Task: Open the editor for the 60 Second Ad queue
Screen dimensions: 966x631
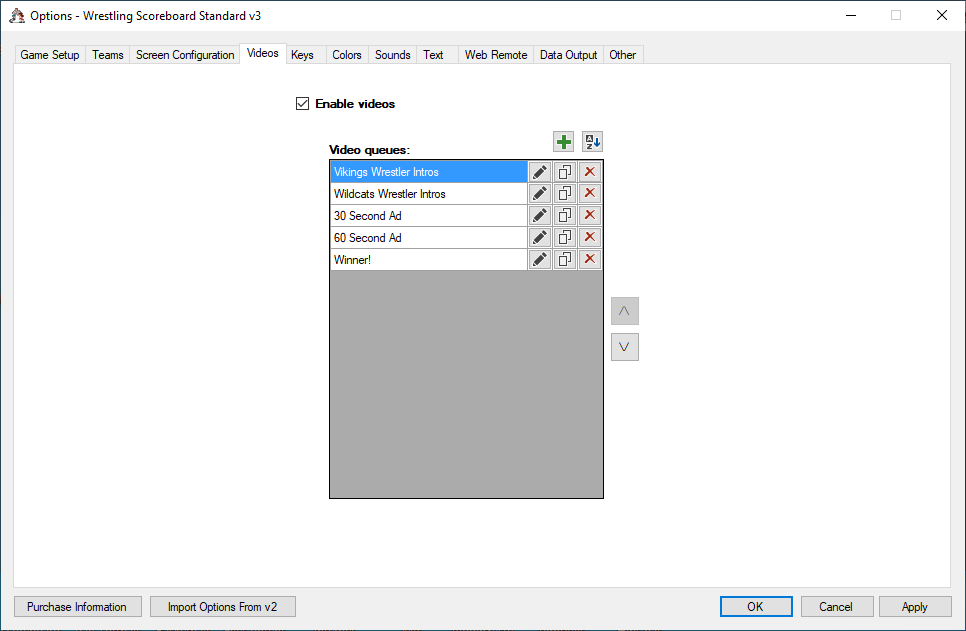Action: pyautogui.click(x=540, y=237)
